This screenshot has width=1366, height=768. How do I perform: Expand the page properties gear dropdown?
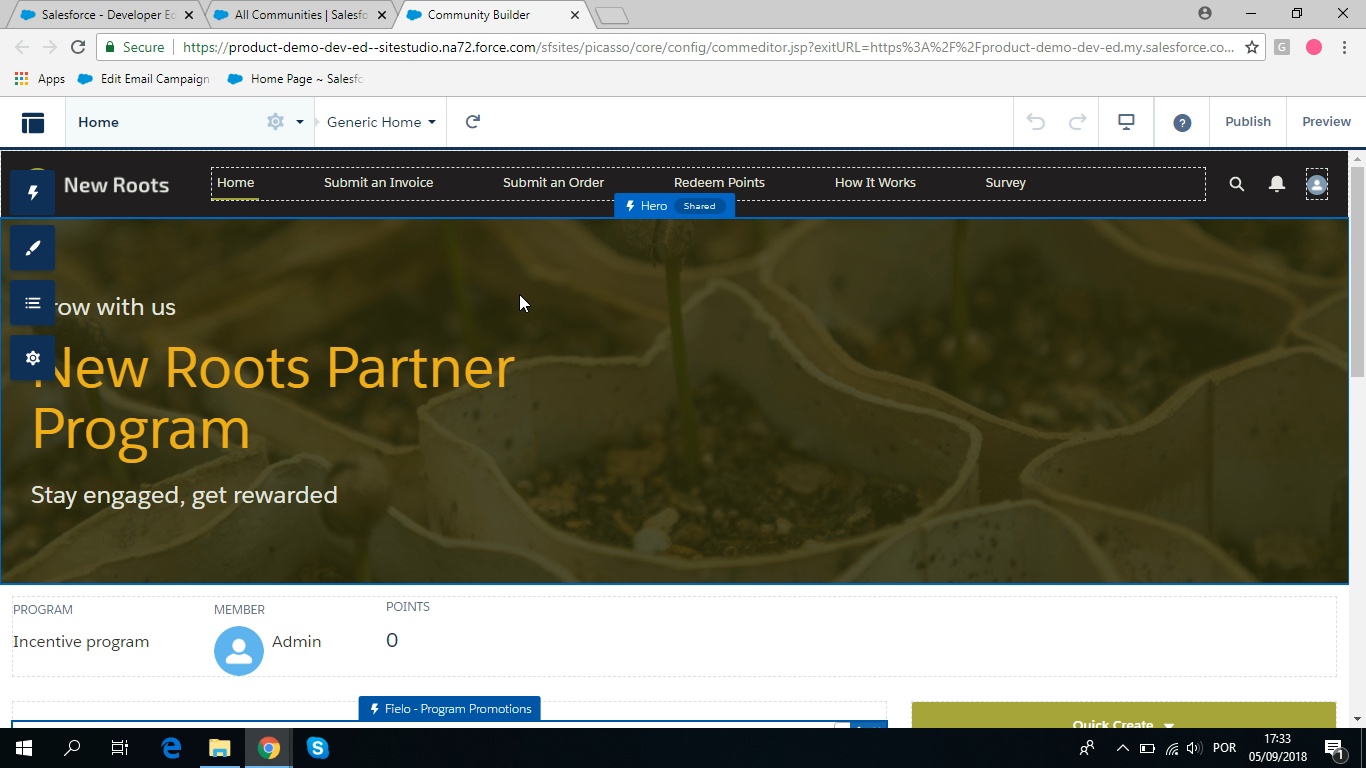(285, 122)
